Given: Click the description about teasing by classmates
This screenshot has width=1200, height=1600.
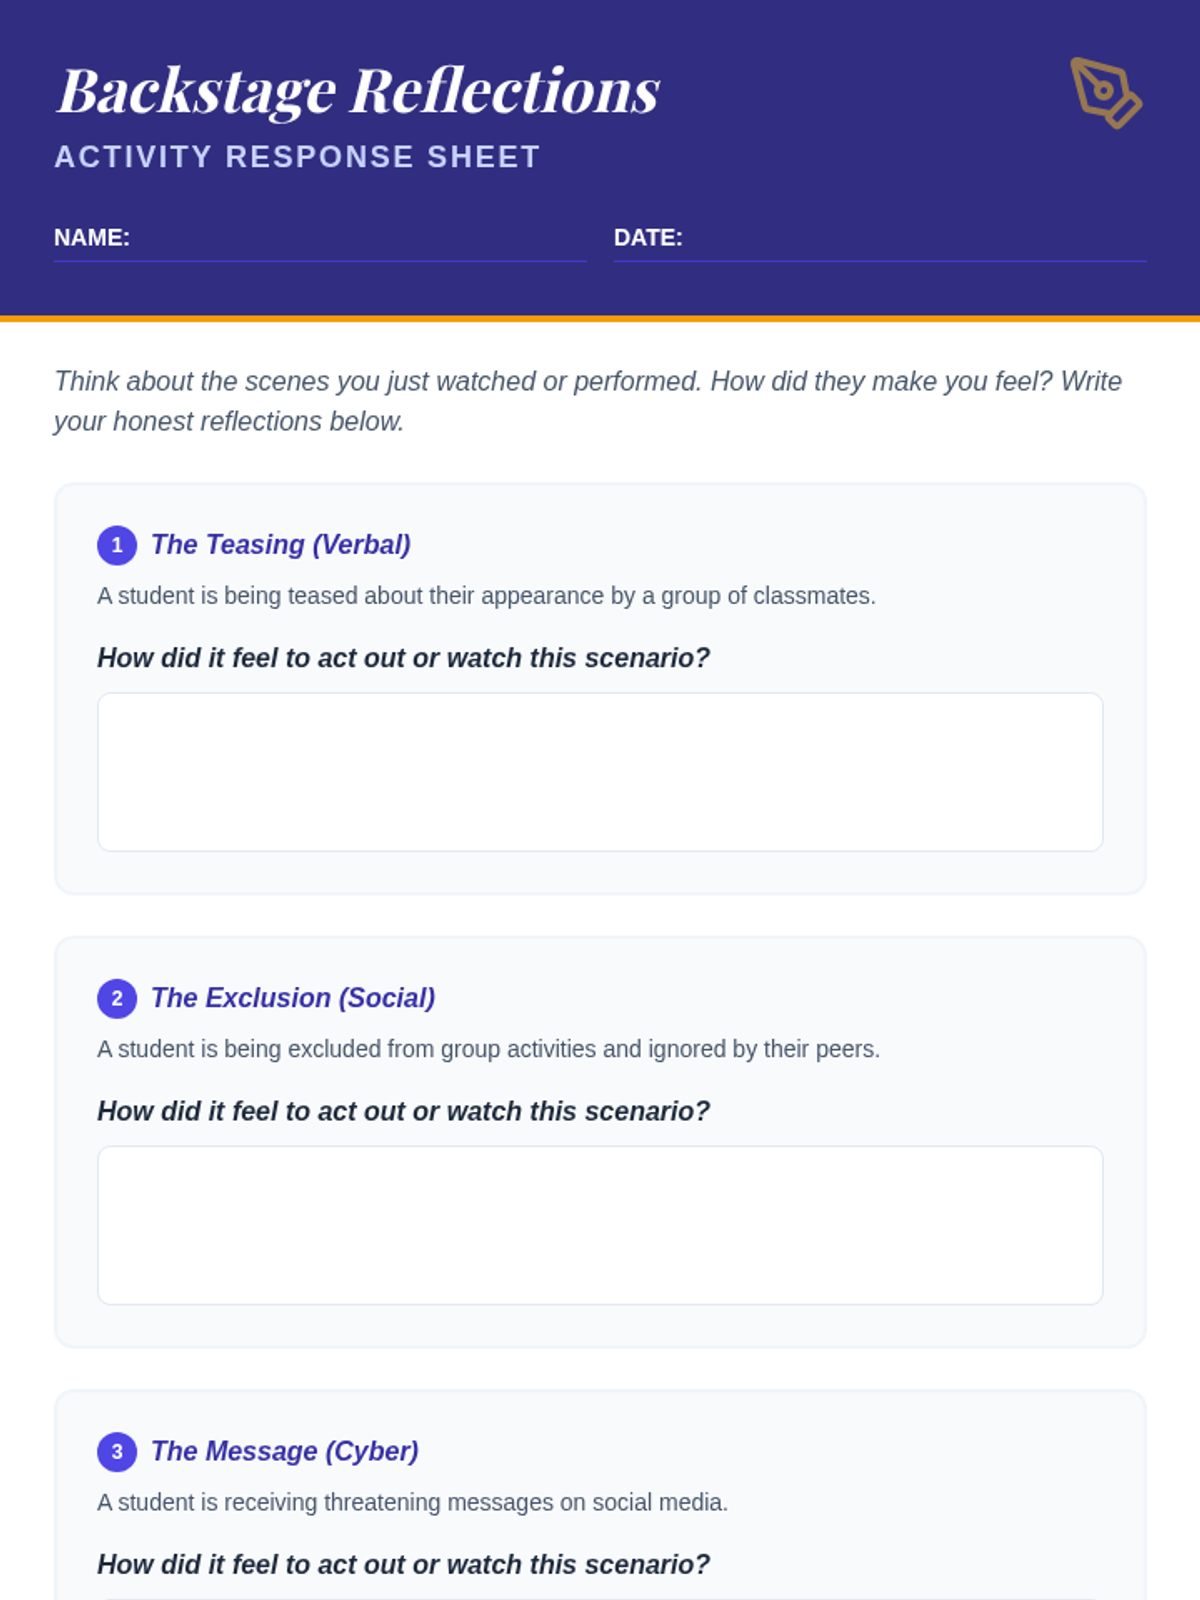Looking at the screenshot, I should (486, 596).
